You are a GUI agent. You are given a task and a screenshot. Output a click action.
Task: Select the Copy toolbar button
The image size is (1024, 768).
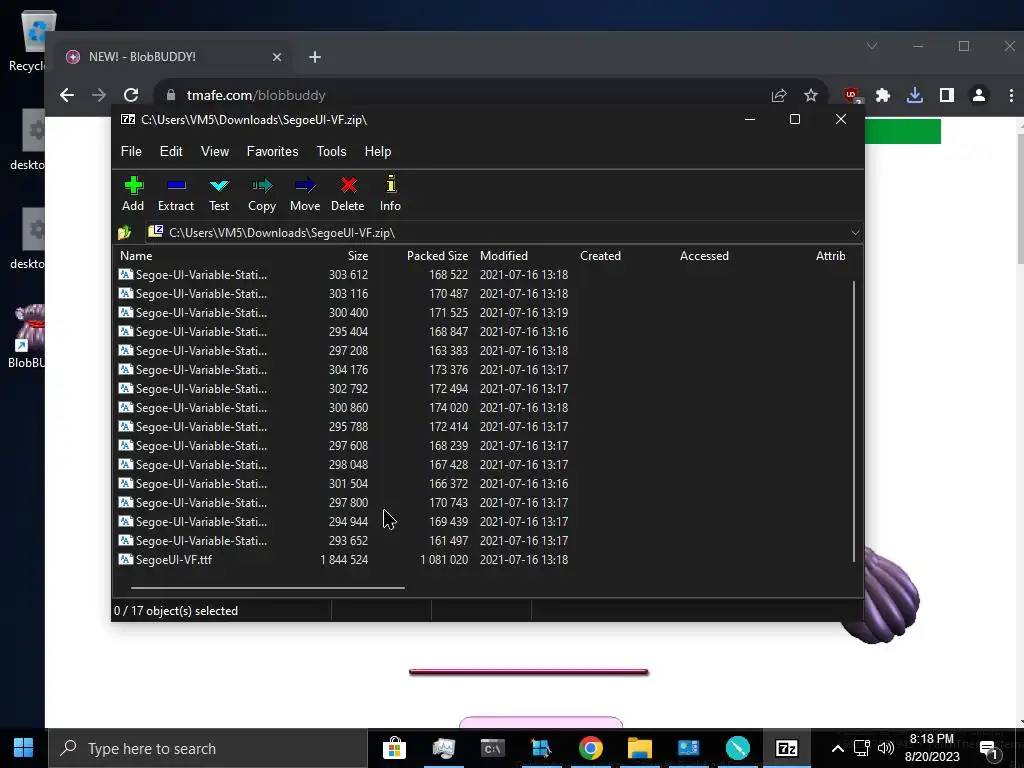[x=262, y=194]
